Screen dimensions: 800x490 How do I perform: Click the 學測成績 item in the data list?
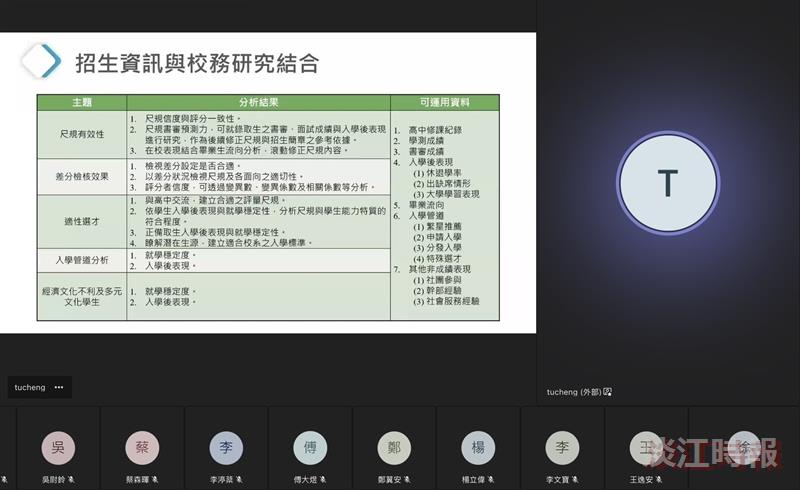(426, 141)
